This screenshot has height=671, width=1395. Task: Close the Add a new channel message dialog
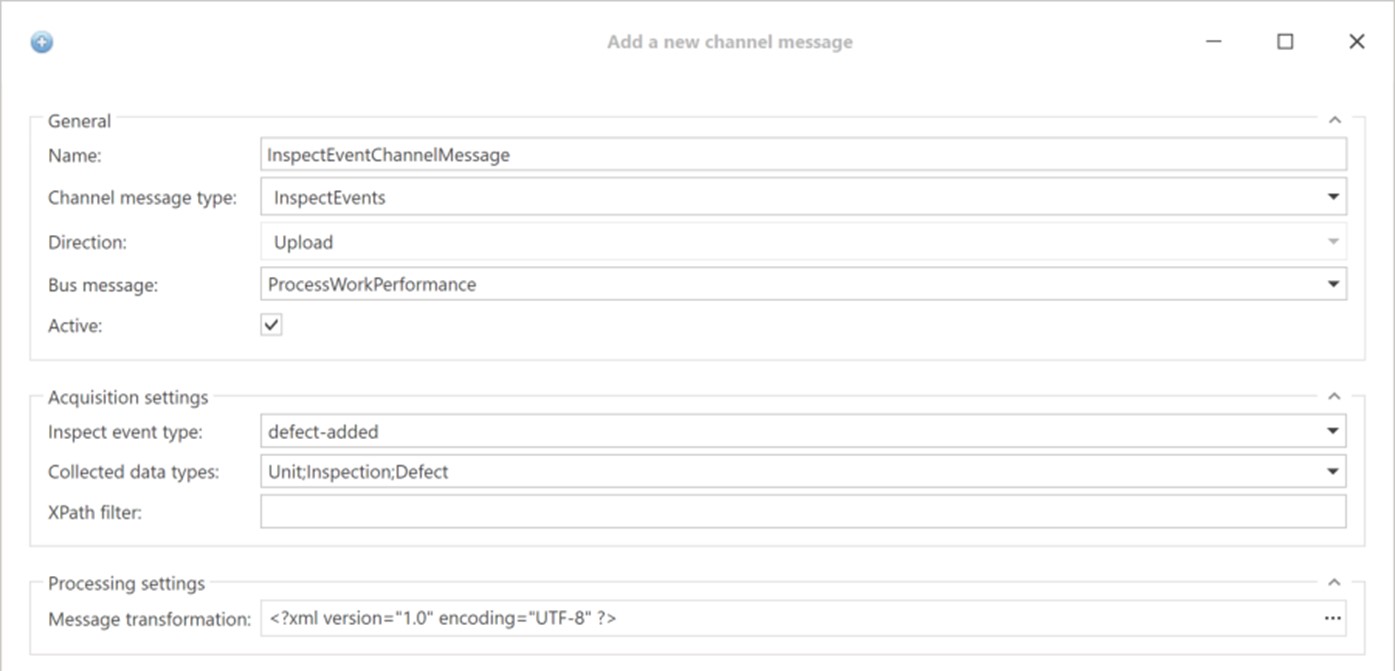[1356, 41]
